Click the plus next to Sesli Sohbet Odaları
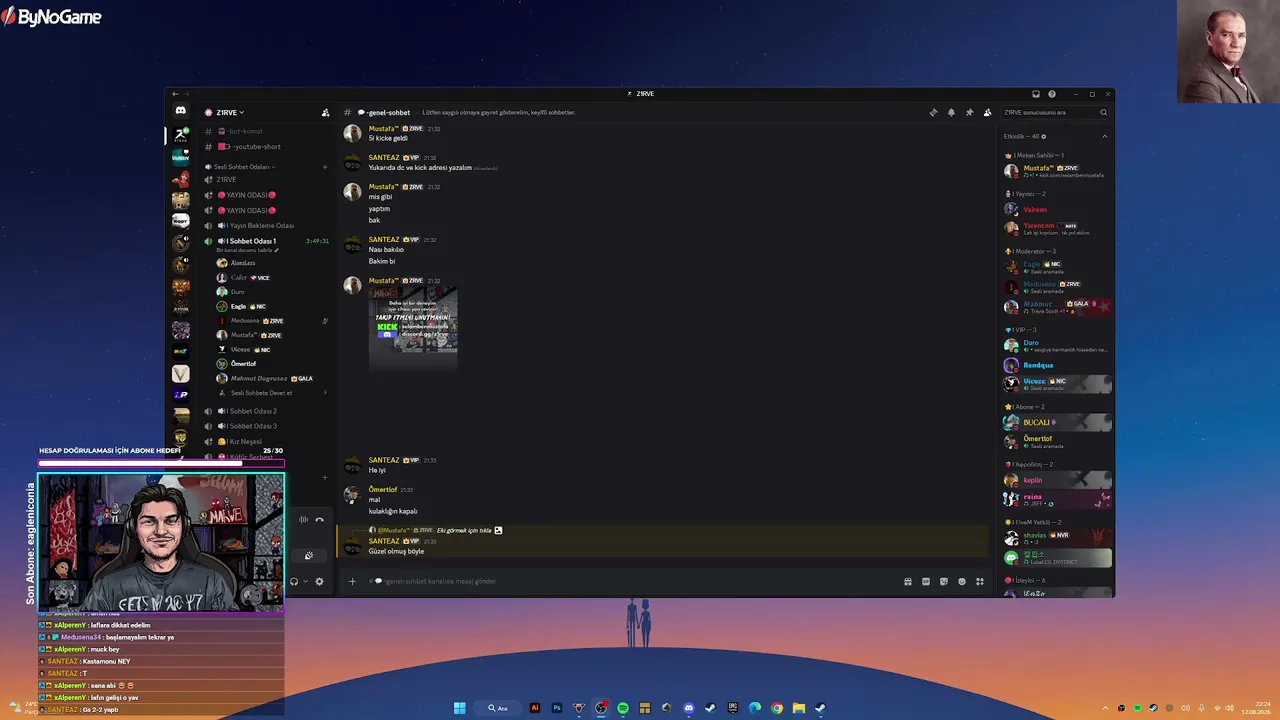Viewport: 1280px width, 720px height. [x=325, y=167]
